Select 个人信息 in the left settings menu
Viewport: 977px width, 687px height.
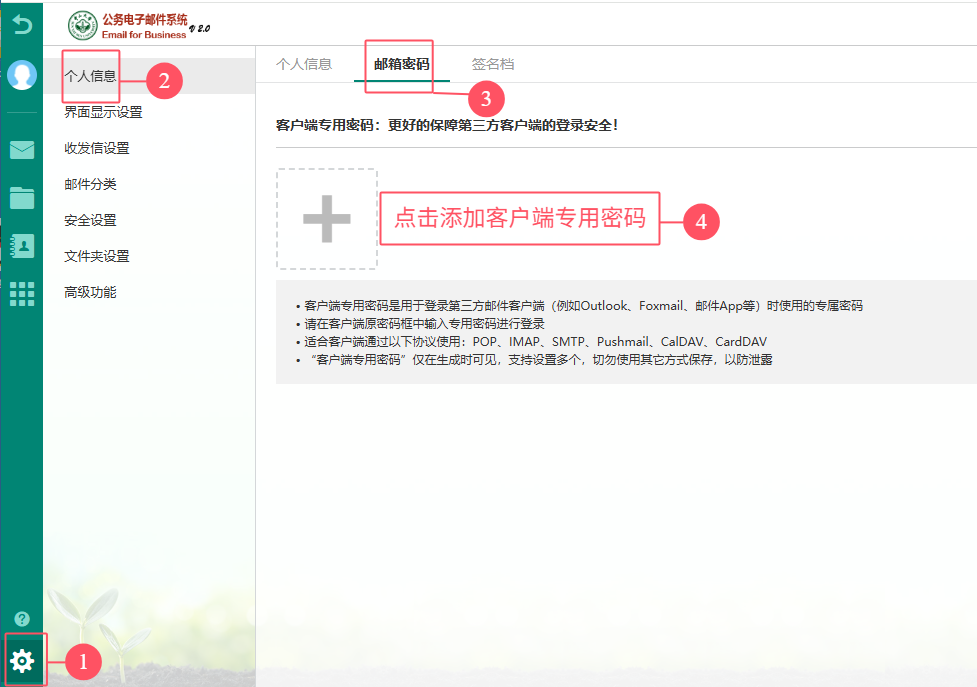90,76
